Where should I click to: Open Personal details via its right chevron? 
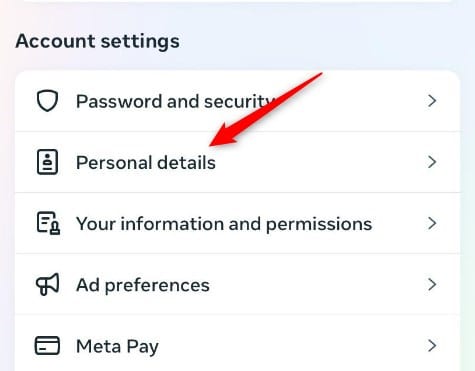coord(432,162)
